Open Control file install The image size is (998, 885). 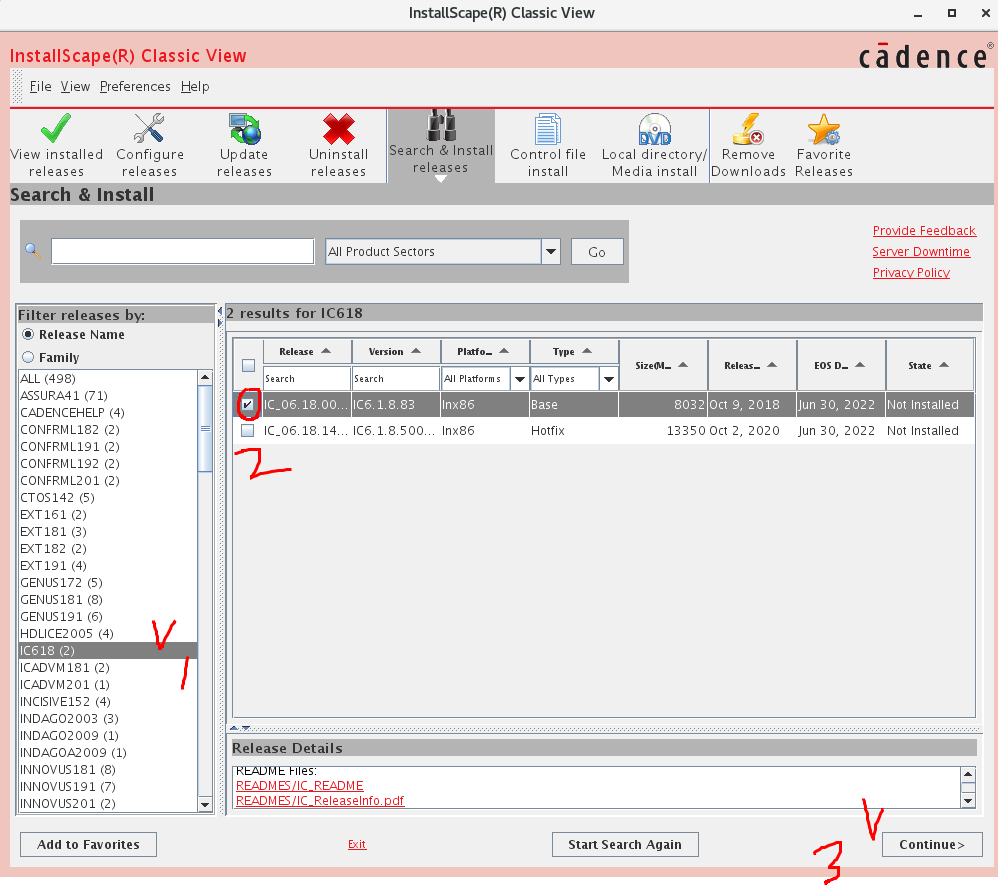click(547, 145)
